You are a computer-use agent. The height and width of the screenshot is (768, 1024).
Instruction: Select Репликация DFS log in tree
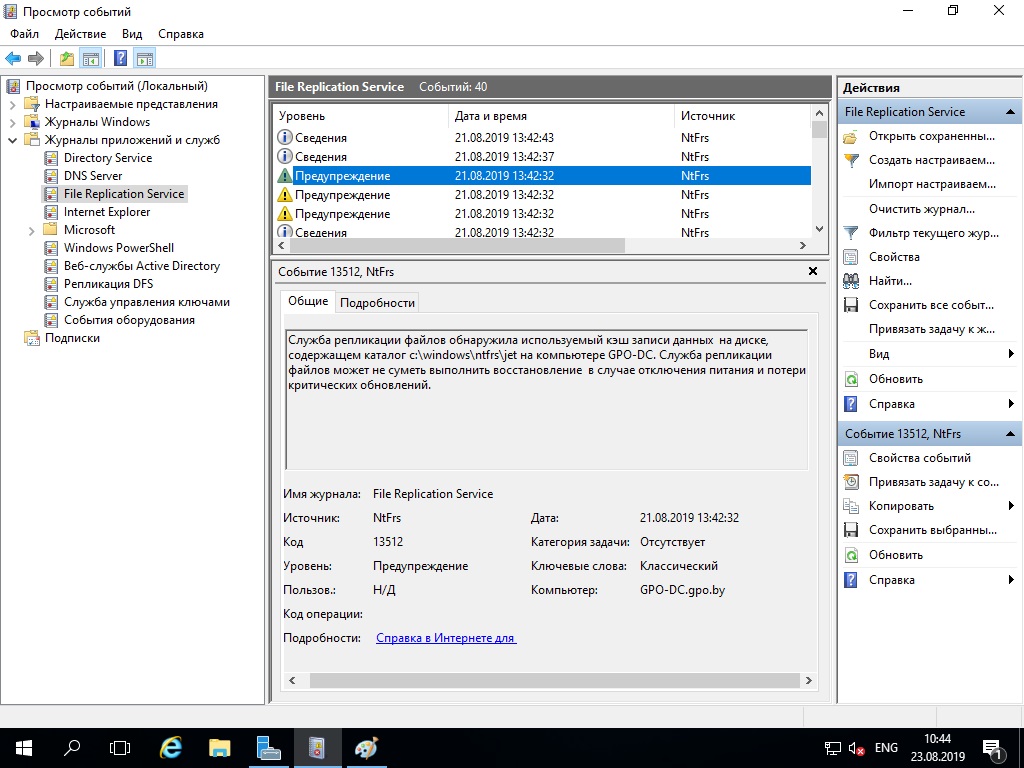click(108, 284)
